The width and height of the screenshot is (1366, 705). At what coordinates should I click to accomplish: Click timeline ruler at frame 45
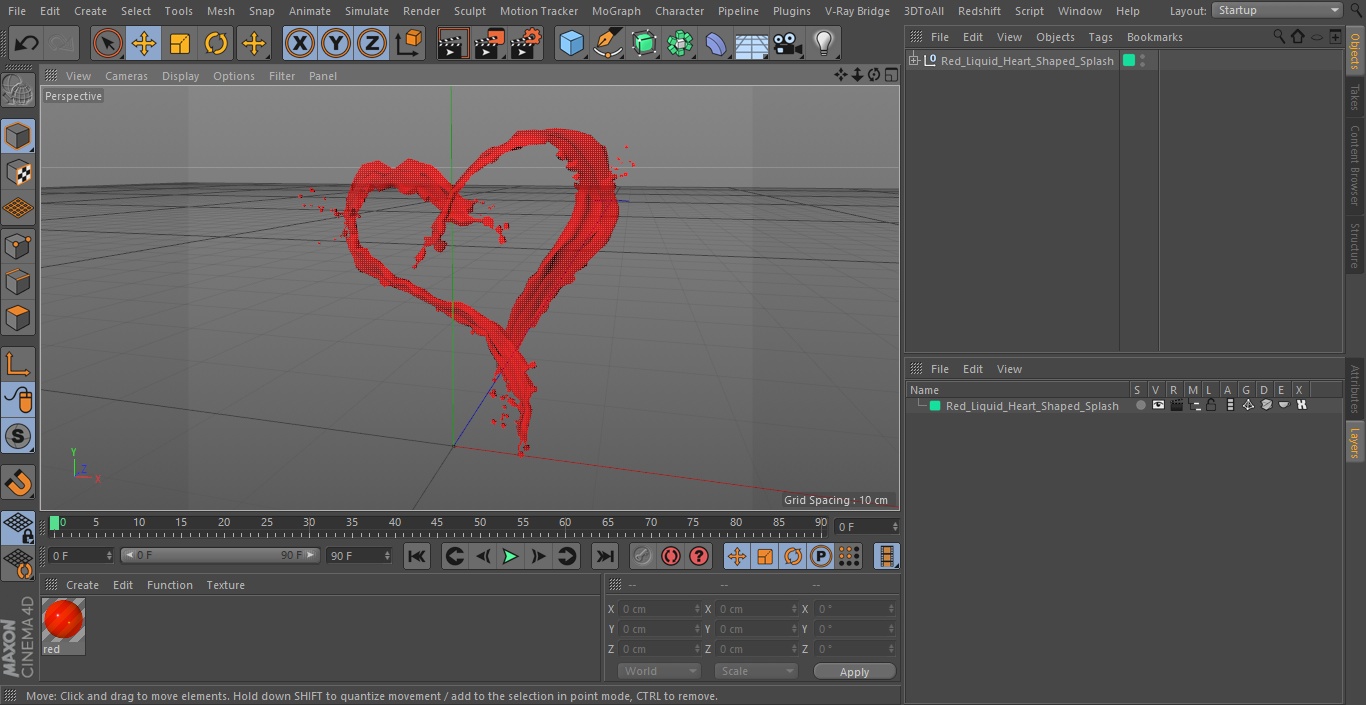tap(437, 523)
